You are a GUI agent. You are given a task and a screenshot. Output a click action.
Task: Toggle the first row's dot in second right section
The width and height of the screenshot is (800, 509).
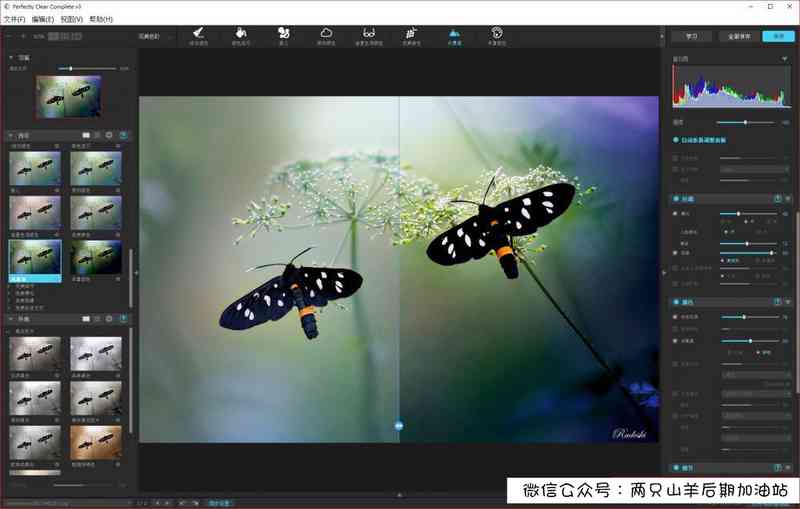tap(676, 317)
